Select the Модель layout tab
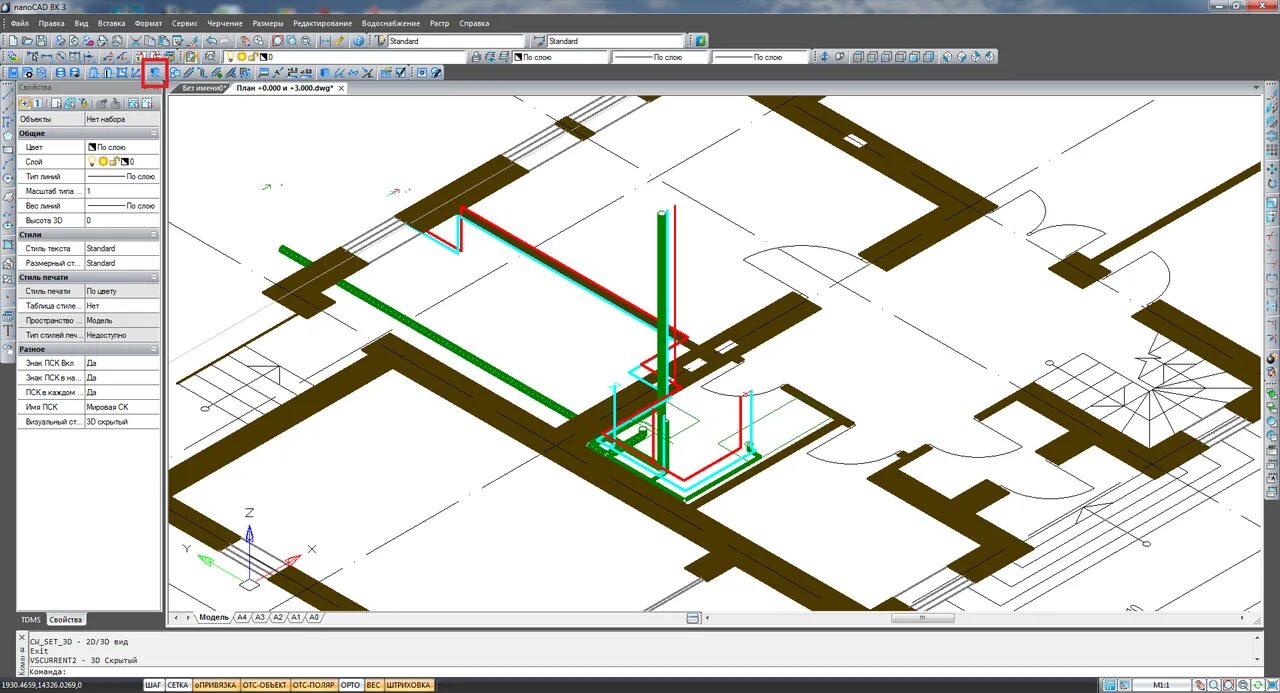Viewport: 1280px width, 693px height. [214, 617]
